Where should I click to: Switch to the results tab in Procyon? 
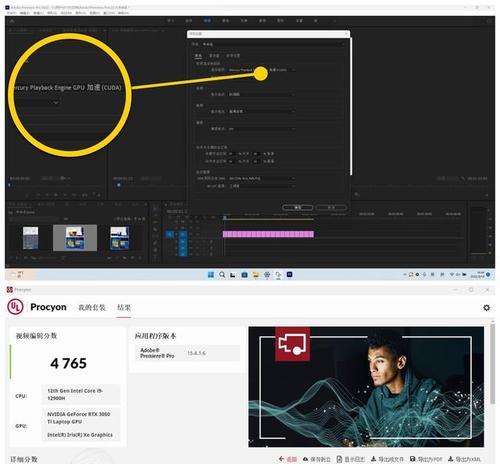pyautogui.click(x=124, y=307)
